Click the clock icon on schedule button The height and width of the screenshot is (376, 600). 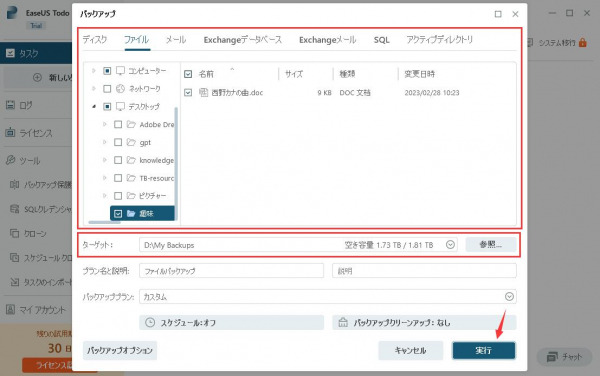pos(150,322)
